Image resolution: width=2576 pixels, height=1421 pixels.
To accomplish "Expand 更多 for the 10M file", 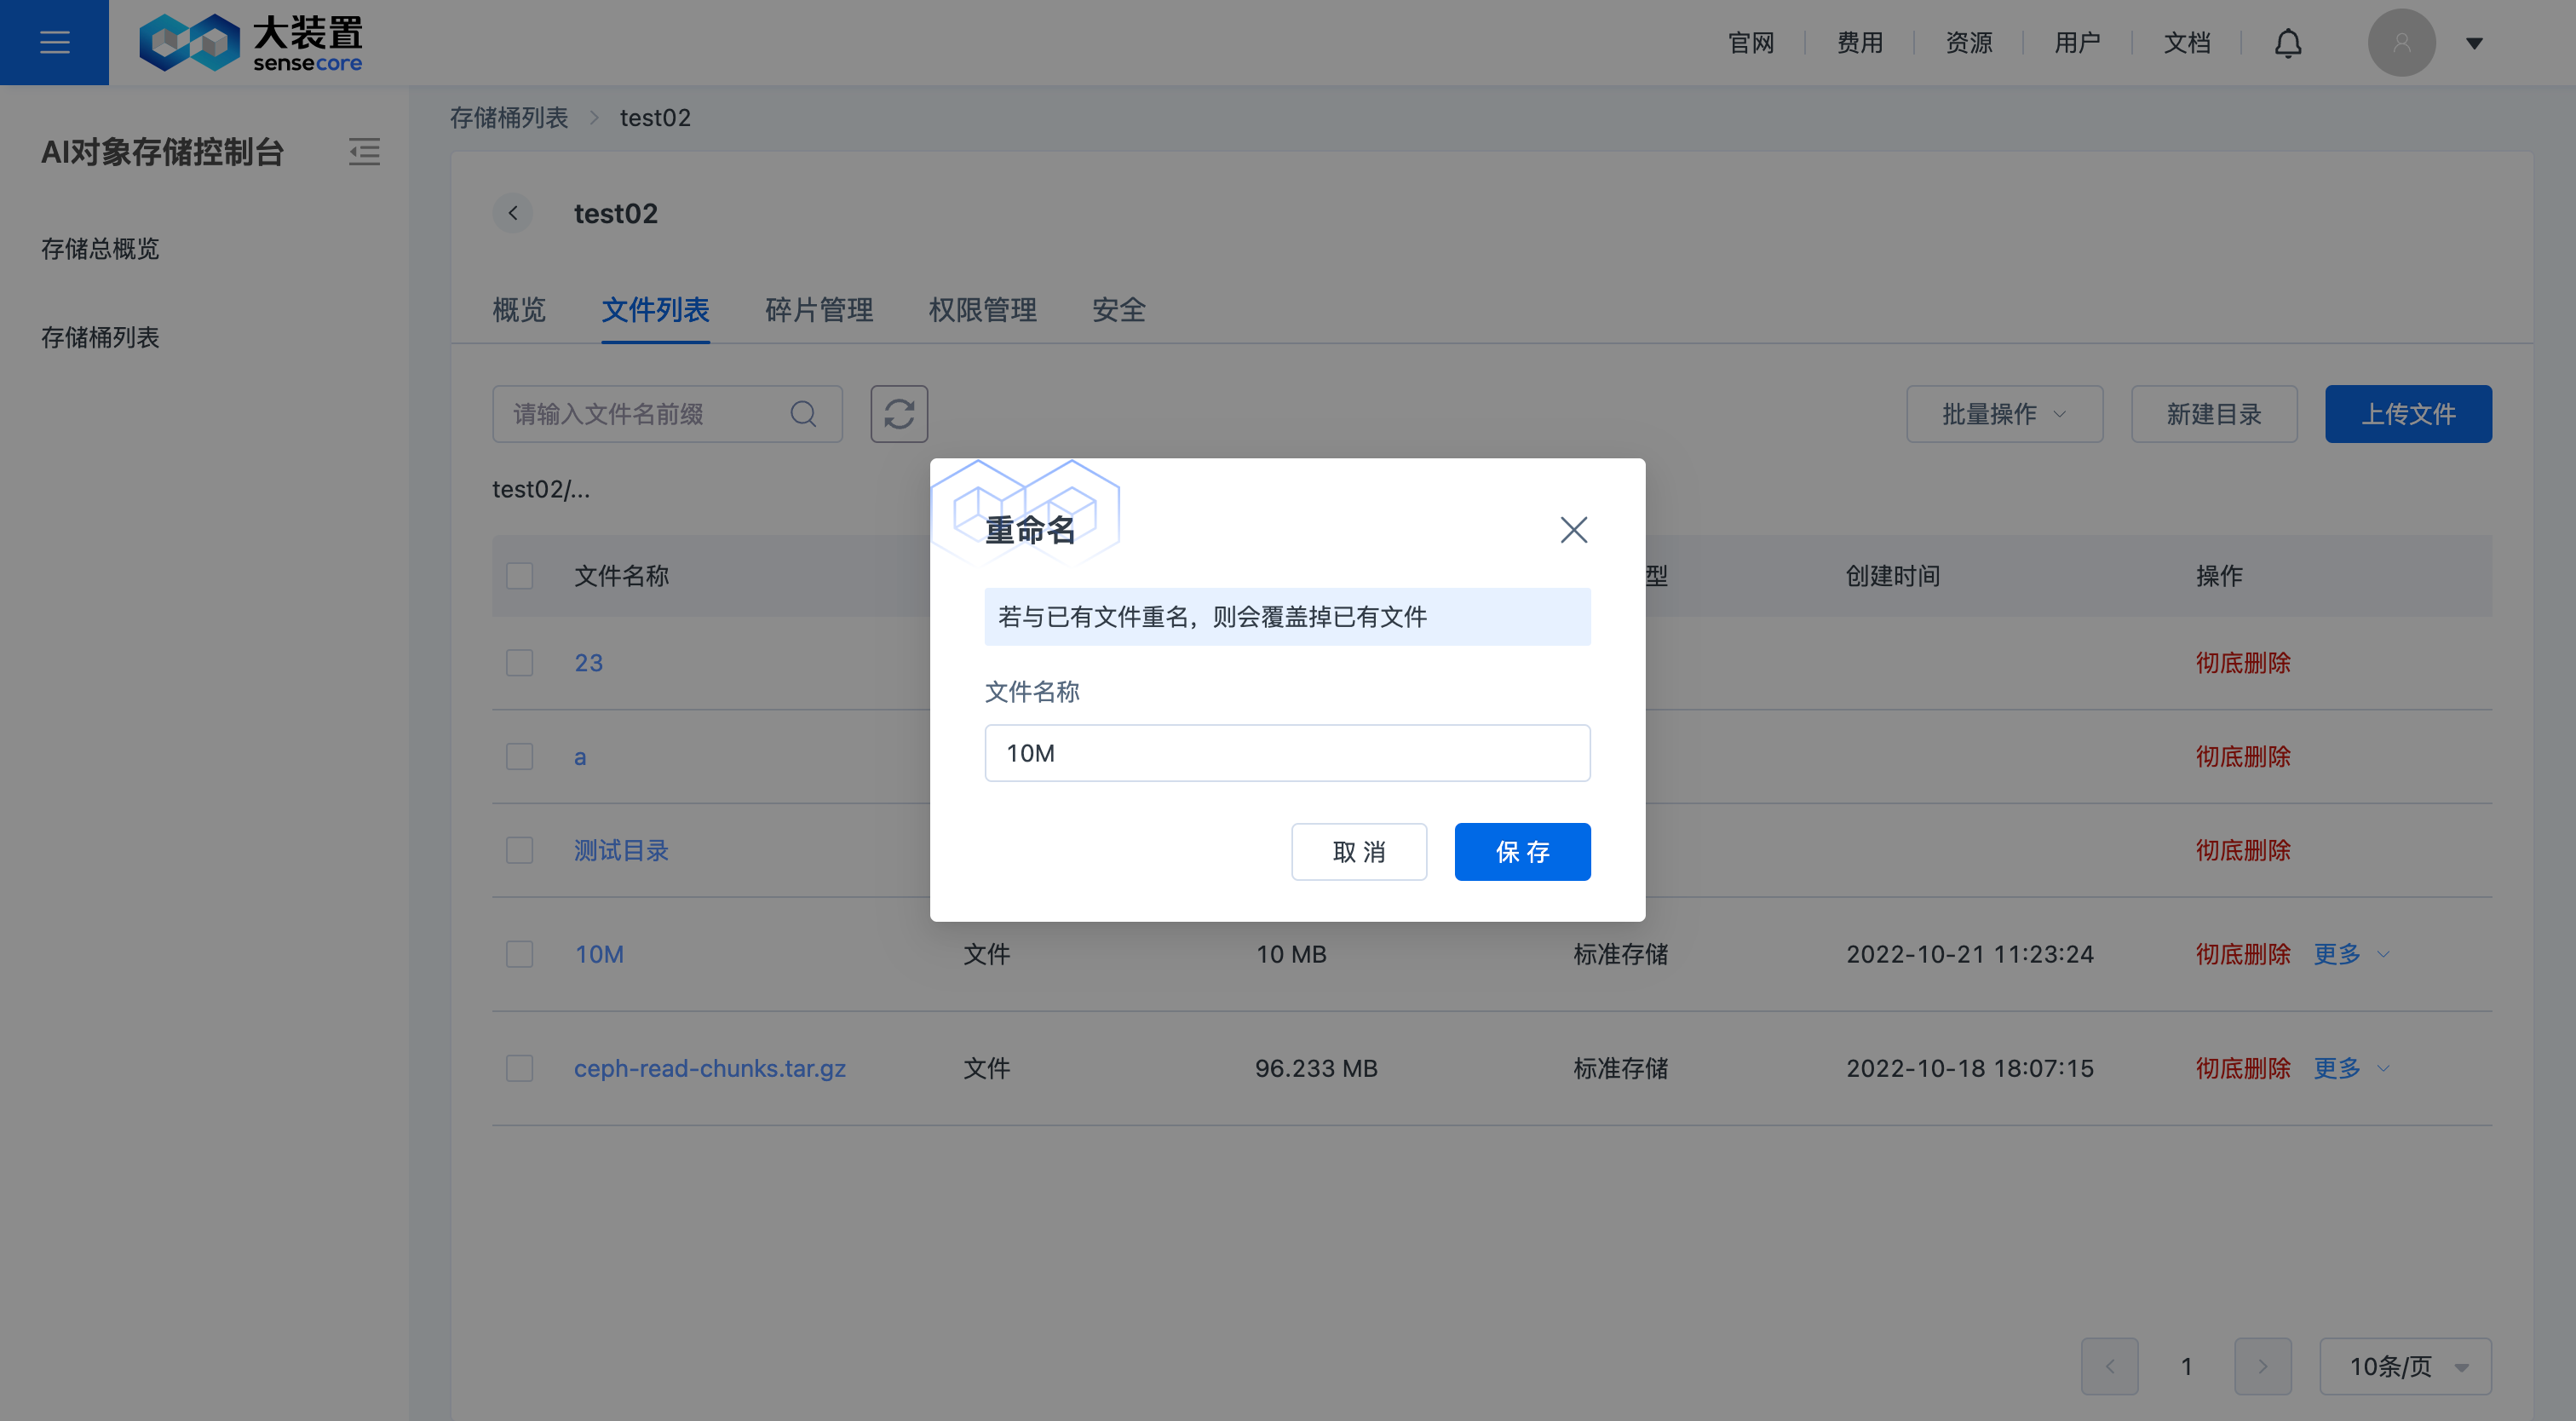I will [x=2351, y=954].
